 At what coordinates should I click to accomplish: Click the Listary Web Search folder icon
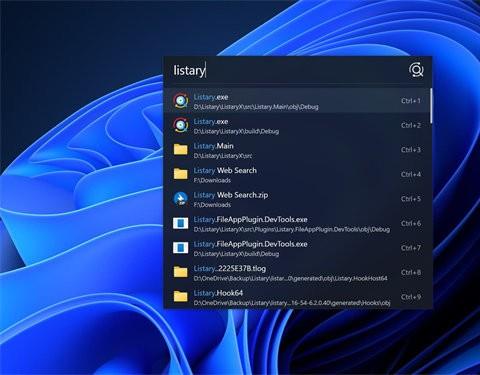pyautogui.click(x=181, y=174)
